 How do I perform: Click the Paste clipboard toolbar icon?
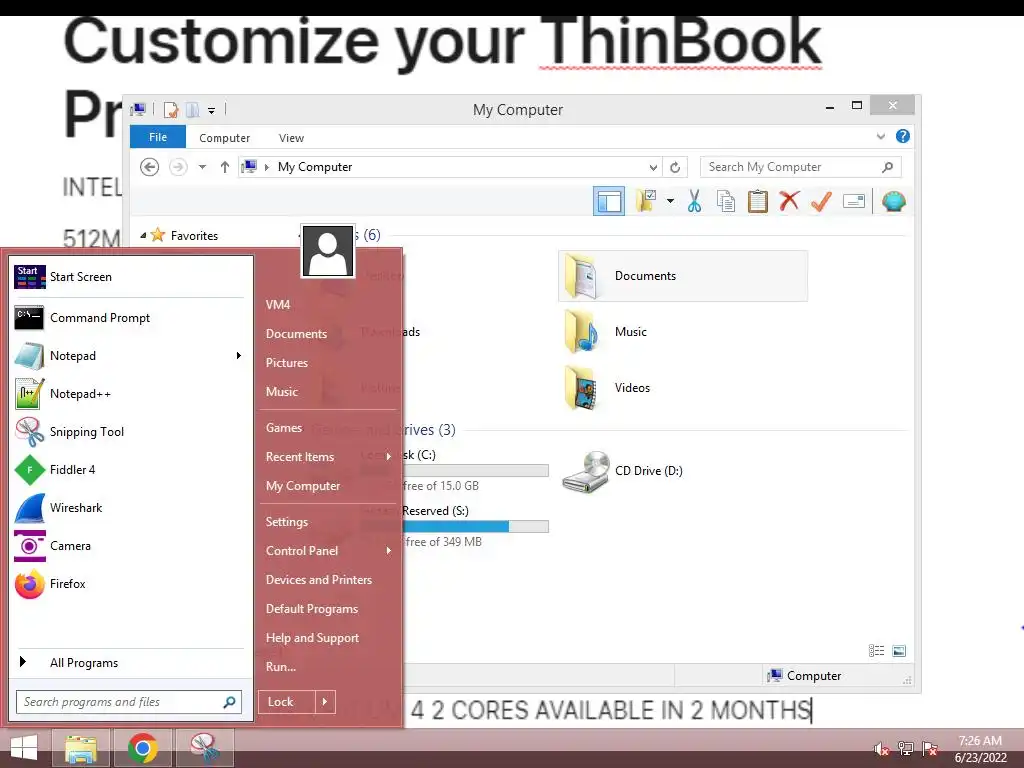pos(758,201)
